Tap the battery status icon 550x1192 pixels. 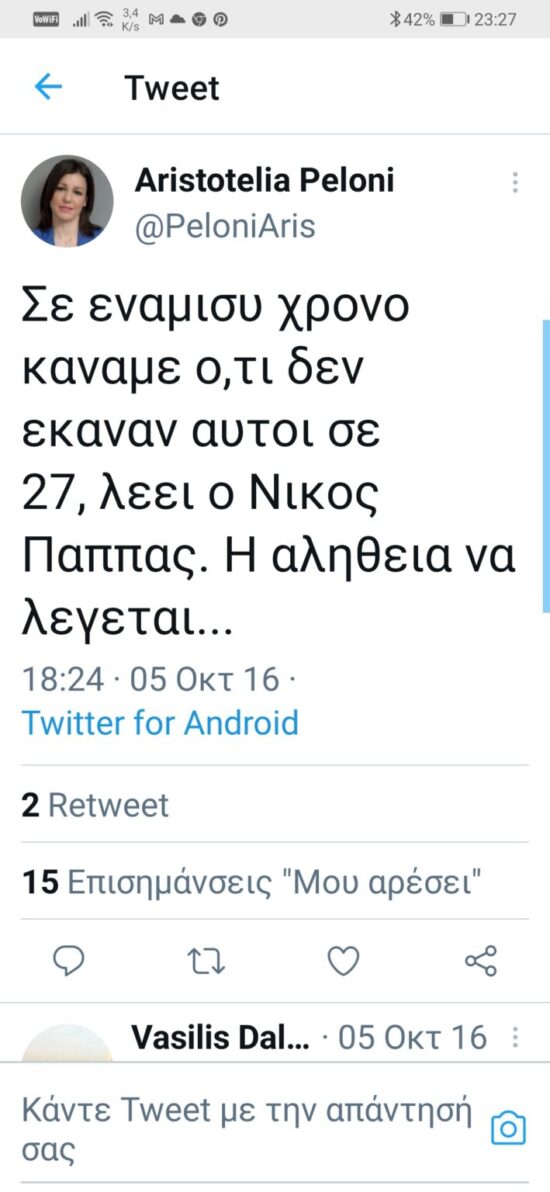click(455, 20)
